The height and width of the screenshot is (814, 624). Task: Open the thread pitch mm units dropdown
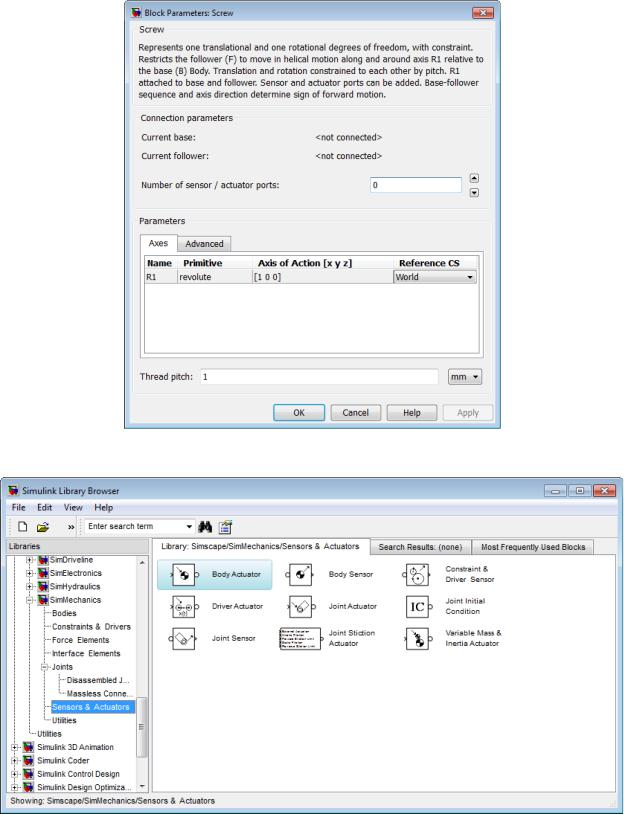click(465, 377)
